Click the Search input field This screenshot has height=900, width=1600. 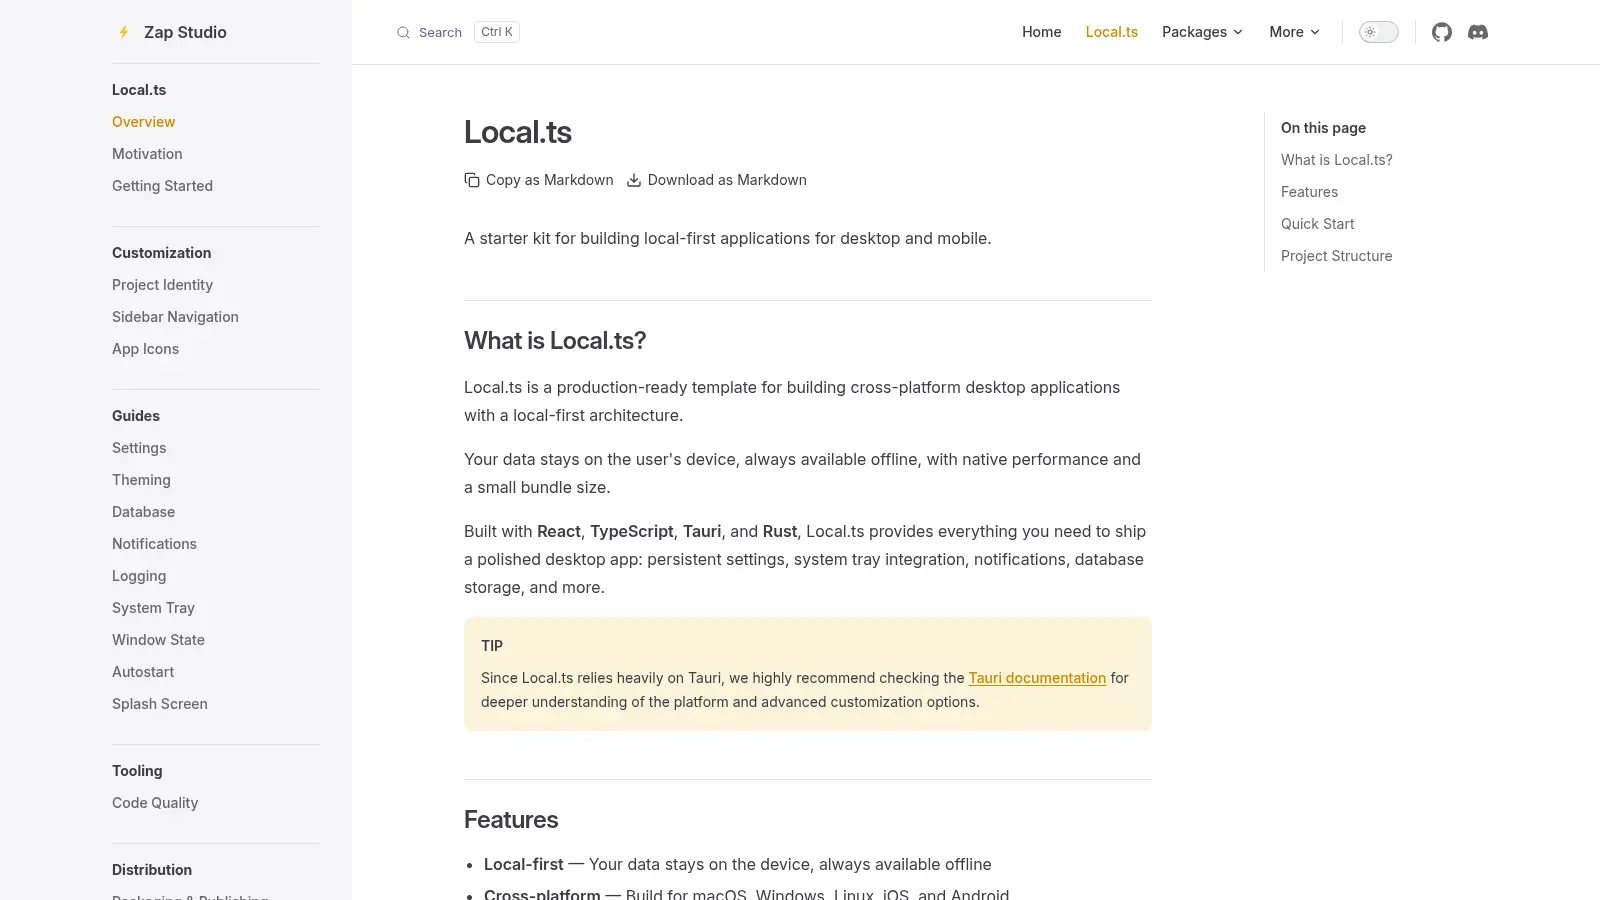coord(458,32)
